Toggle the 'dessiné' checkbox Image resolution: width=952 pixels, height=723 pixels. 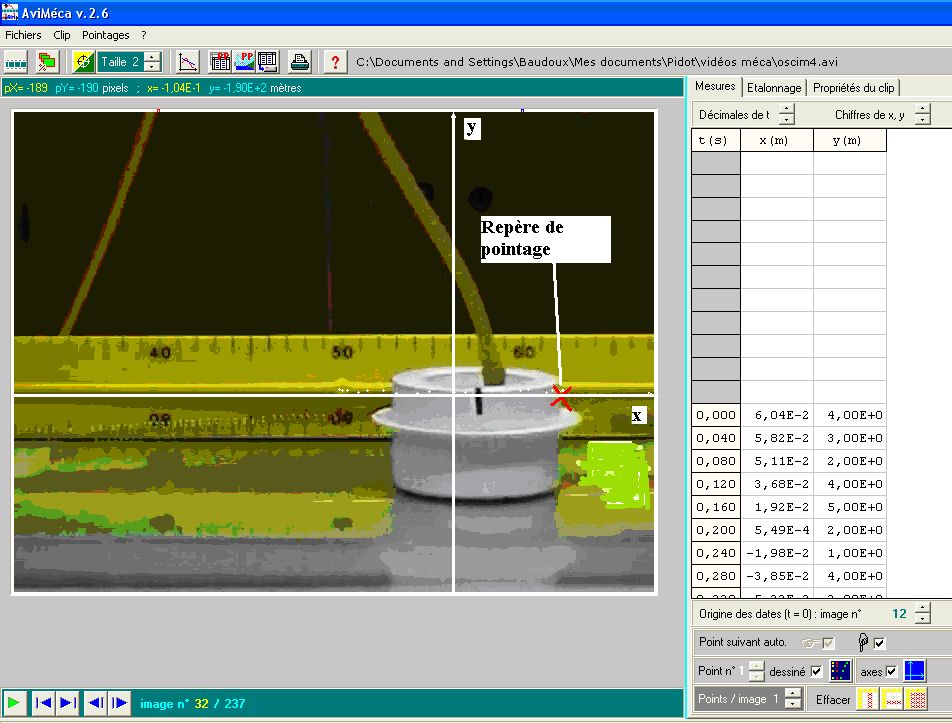click(x=816, y=671)
